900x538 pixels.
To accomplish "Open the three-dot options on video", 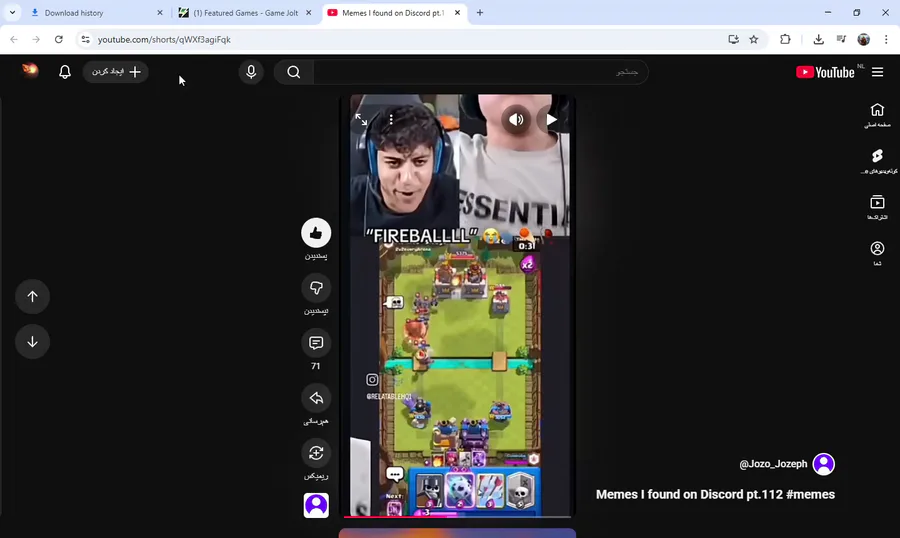I will tap(391, 119).
